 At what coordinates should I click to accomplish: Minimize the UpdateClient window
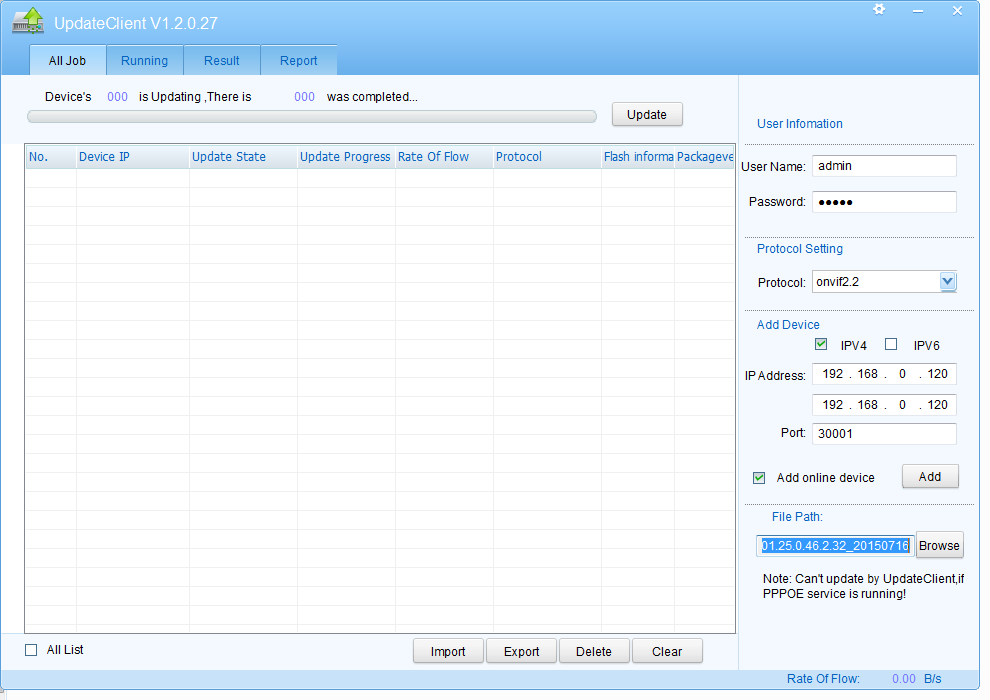click(x=918, y=11)
